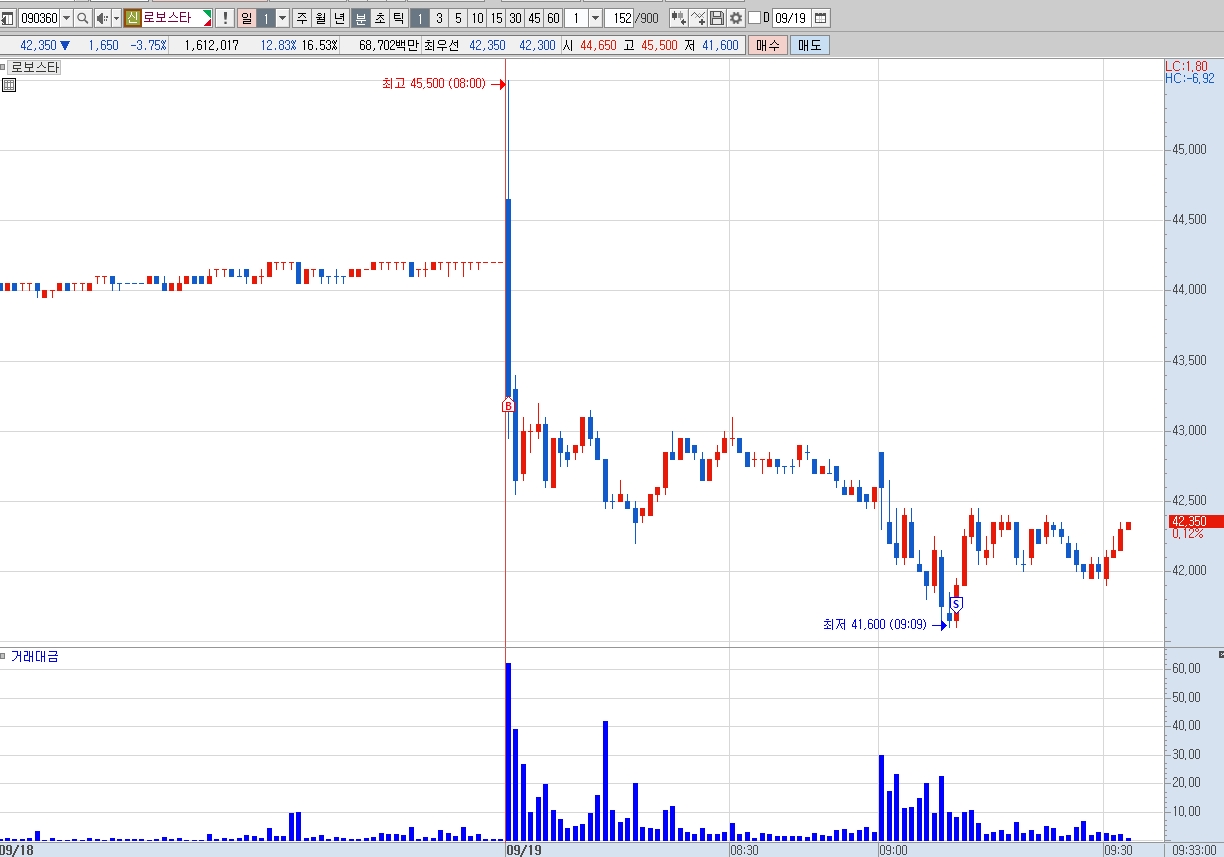This screenshot has width=1224, height=857.
Task: Set interval to 5 minutes
Action: click(458, 18)
